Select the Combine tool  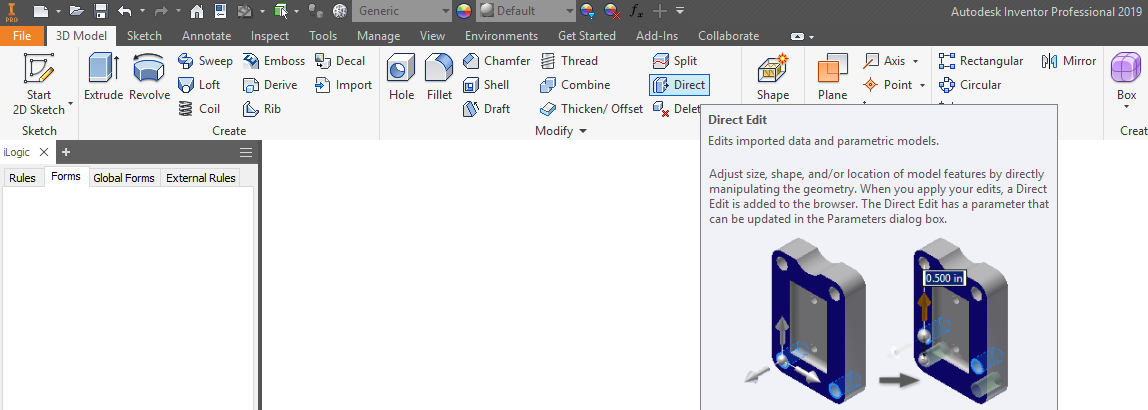coord(575,85)
